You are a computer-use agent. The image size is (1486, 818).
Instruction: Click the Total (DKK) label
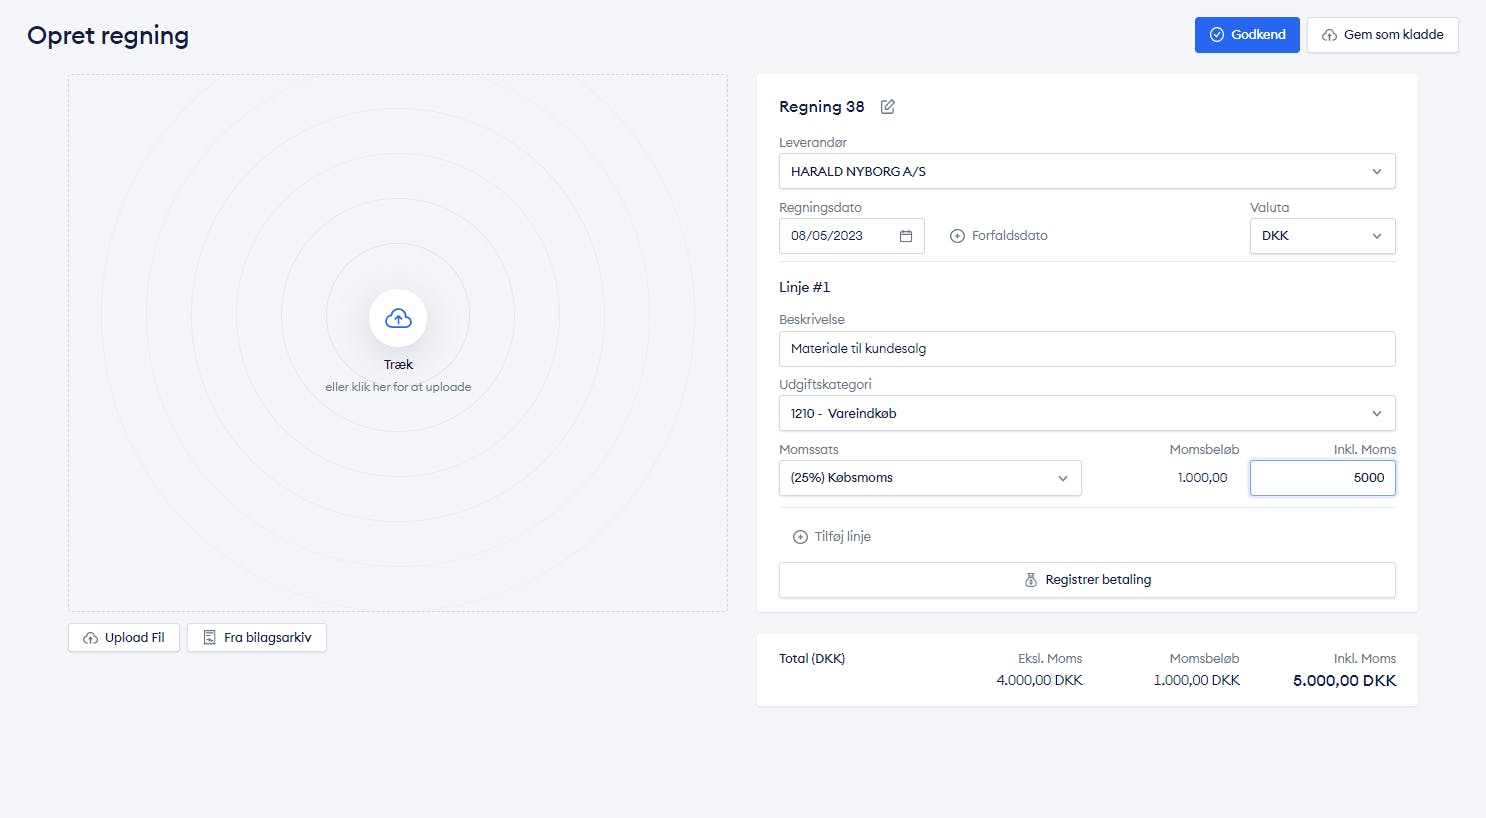tap(812, 659)
